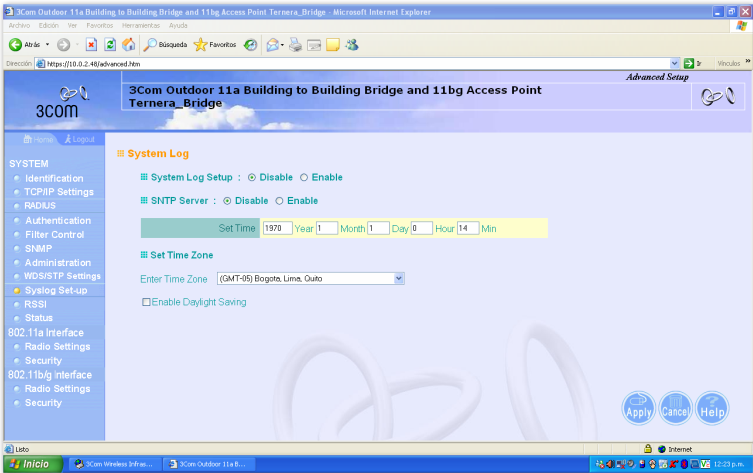Open the Back button history dropdown arrow

point(47,45)
